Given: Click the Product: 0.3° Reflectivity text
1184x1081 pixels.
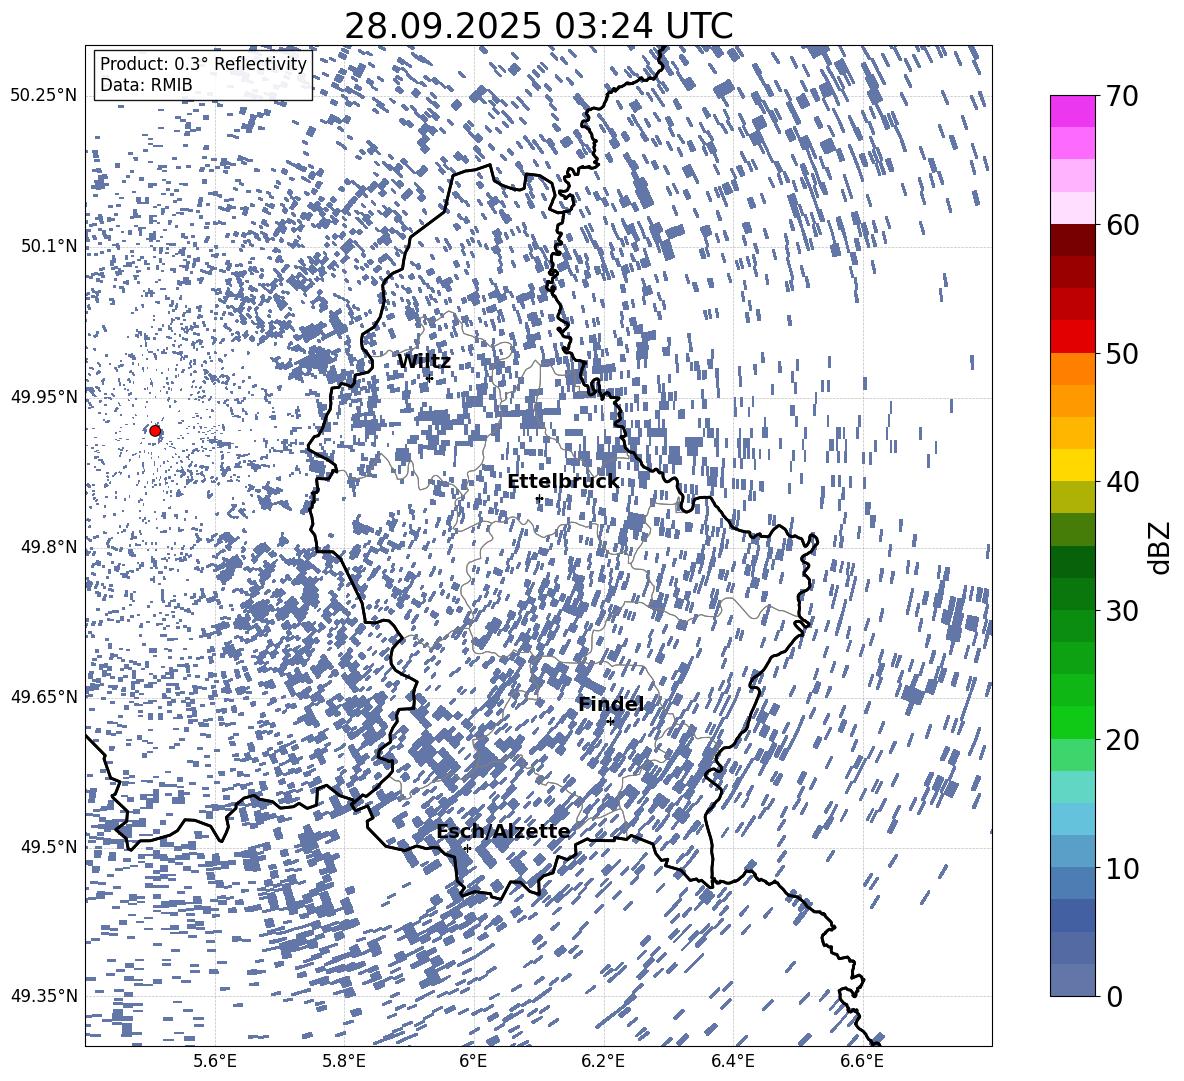Looking at the screenshot, I should [203, 64].
